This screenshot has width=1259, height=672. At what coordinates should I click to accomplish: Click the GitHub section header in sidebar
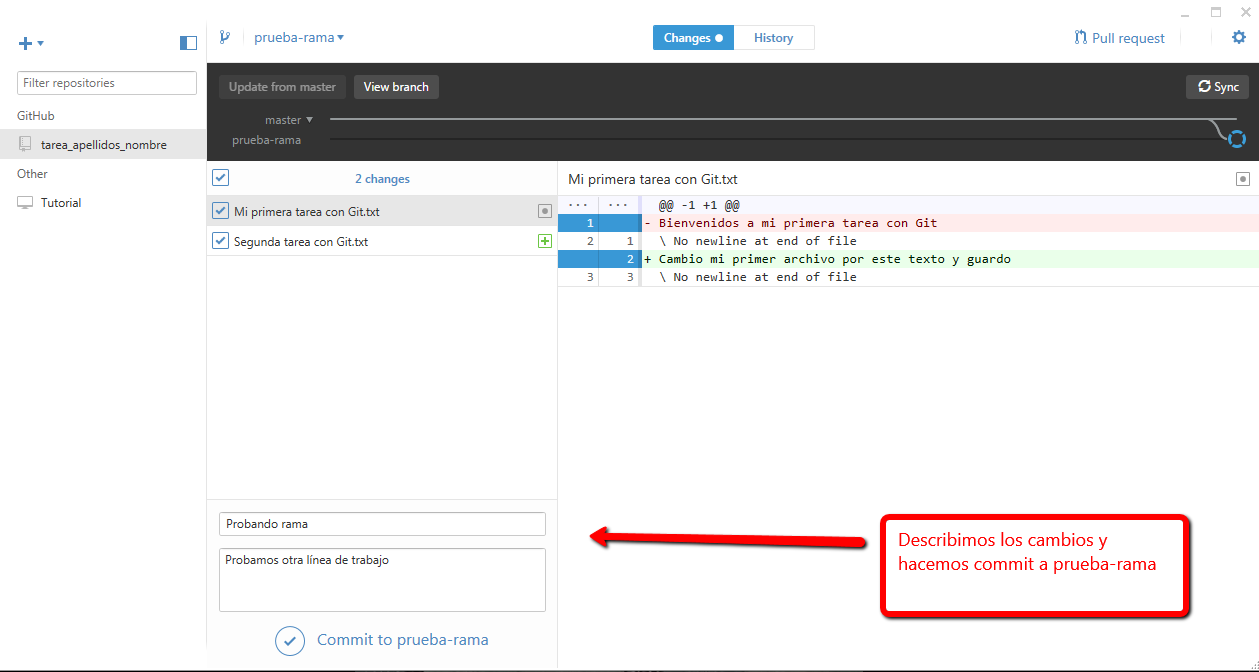point(36,116)
